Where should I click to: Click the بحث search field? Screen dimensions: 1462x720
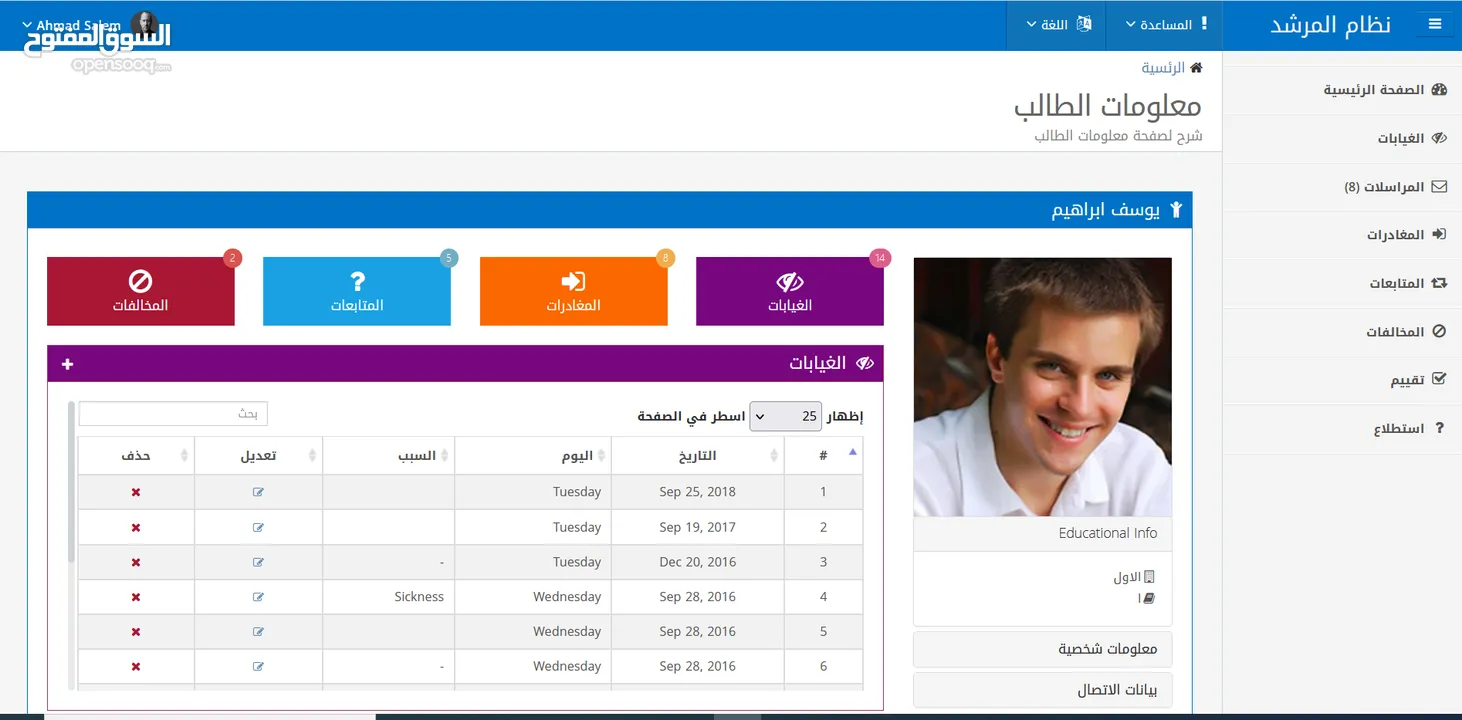[x=173, y=413]
